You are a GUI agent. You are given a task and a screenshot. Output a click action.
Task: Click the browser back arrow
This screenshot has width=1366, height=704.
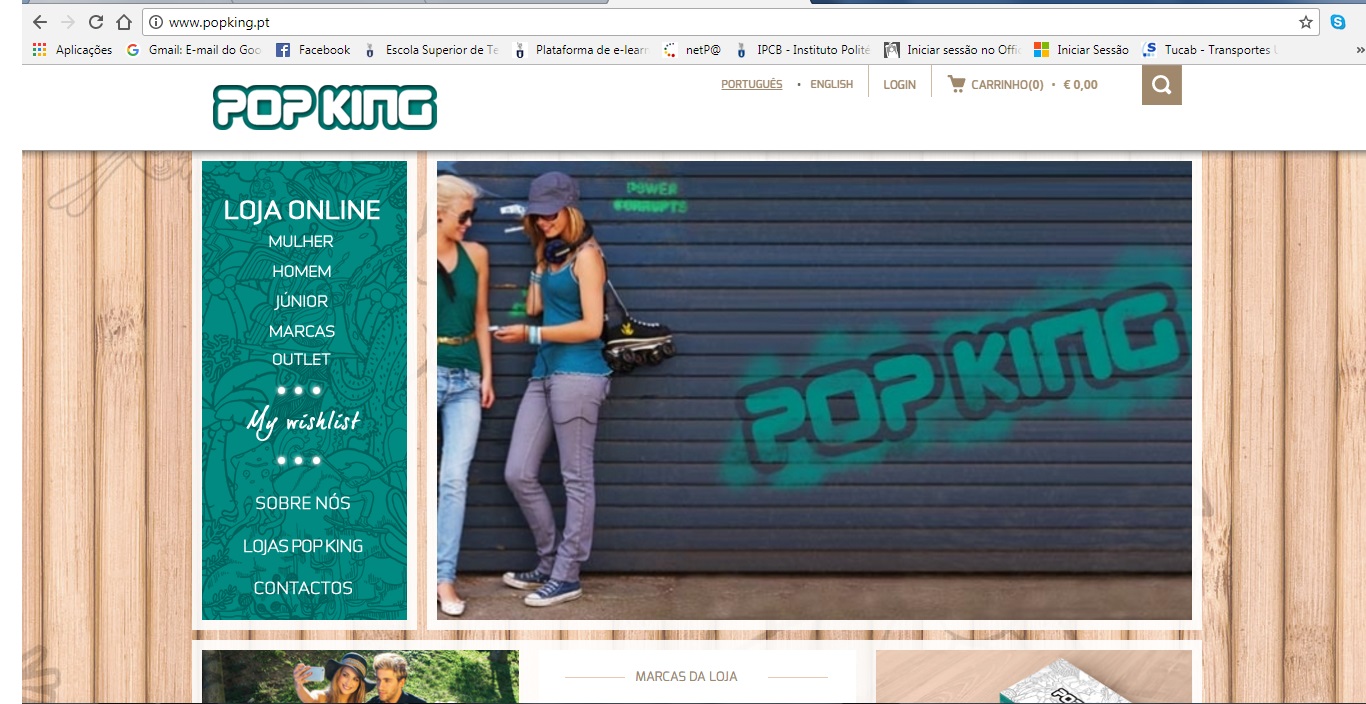pos(40,22)
